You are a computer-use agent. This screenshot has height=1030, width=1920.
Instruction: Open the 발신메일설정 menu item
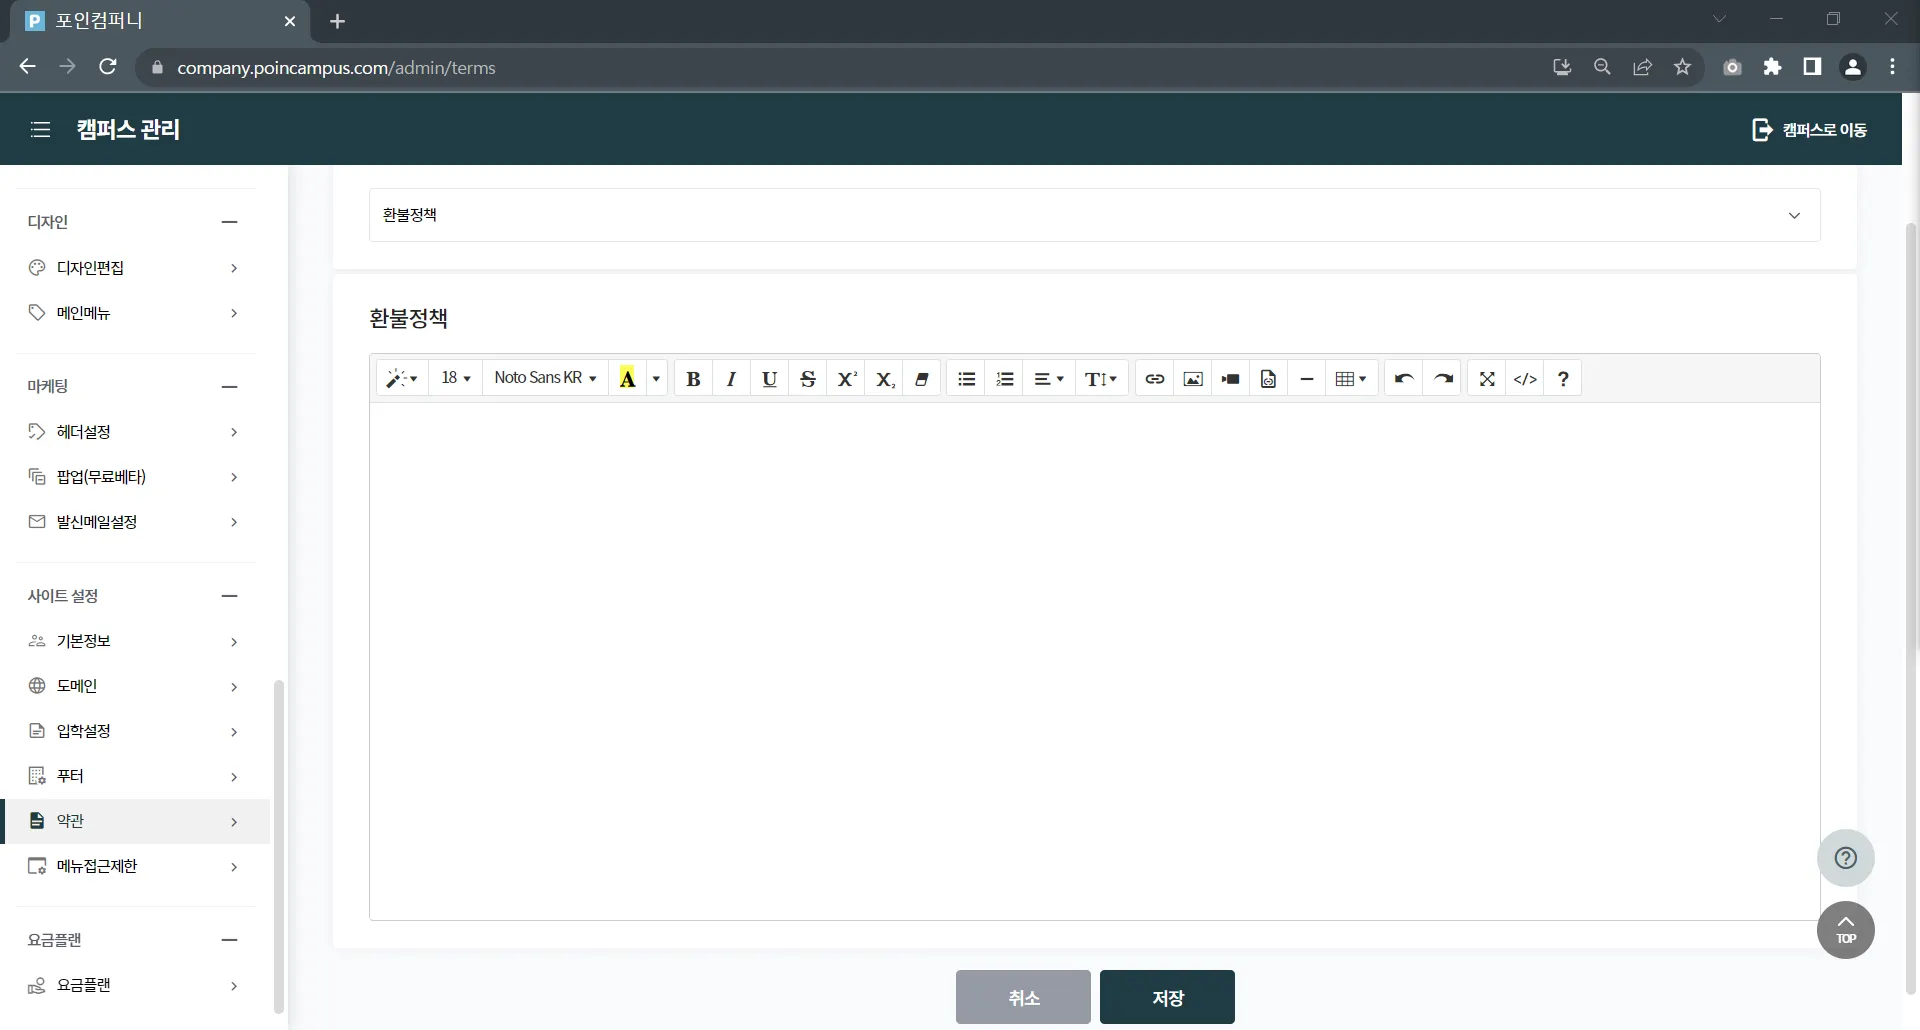click(x=135, y=522)
